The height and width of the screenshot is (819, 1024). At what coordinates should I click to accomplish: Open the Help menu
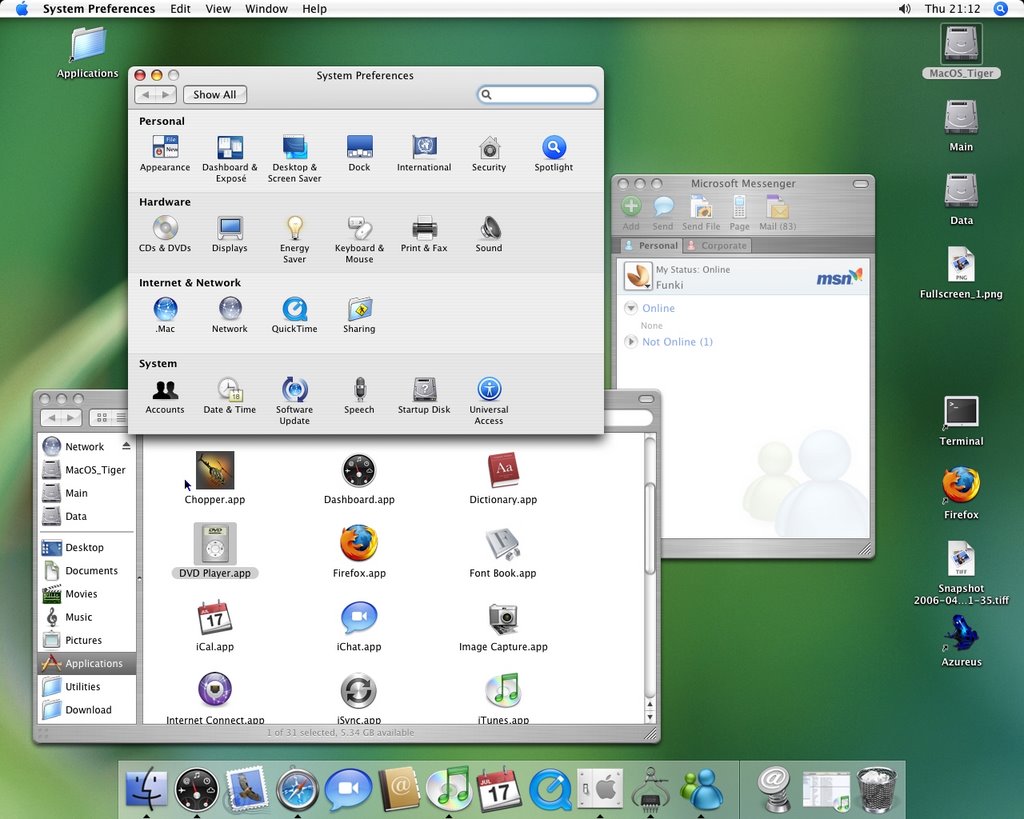click(x=314, y=8)
